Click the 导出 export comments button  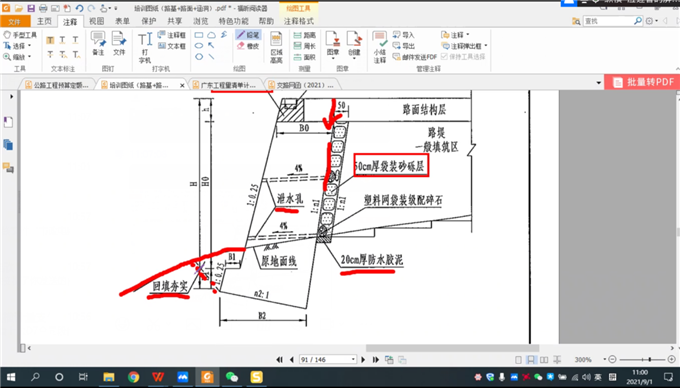coord(404,46)
